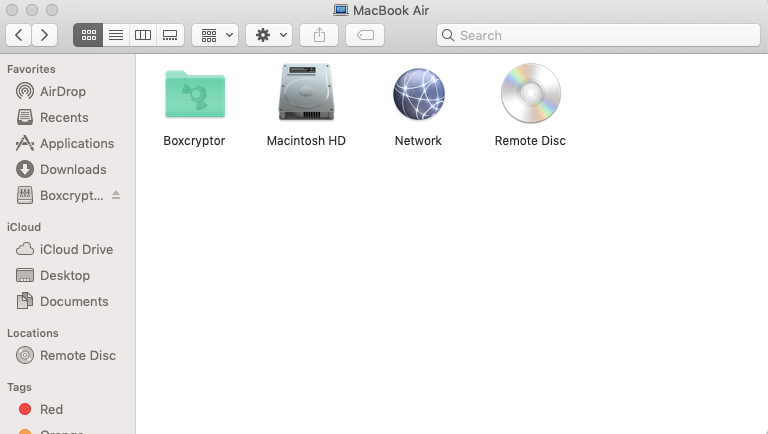Click the Network name label
Screen dimensions: 768x434
[418, 141]
